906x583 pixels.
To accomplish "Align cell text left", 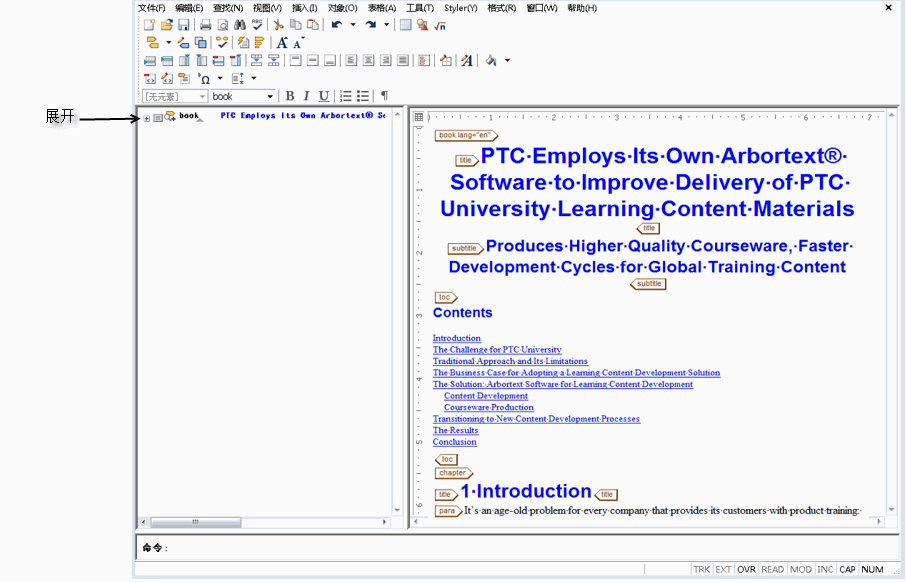I will pyautogui.click(x=351, y=60).
